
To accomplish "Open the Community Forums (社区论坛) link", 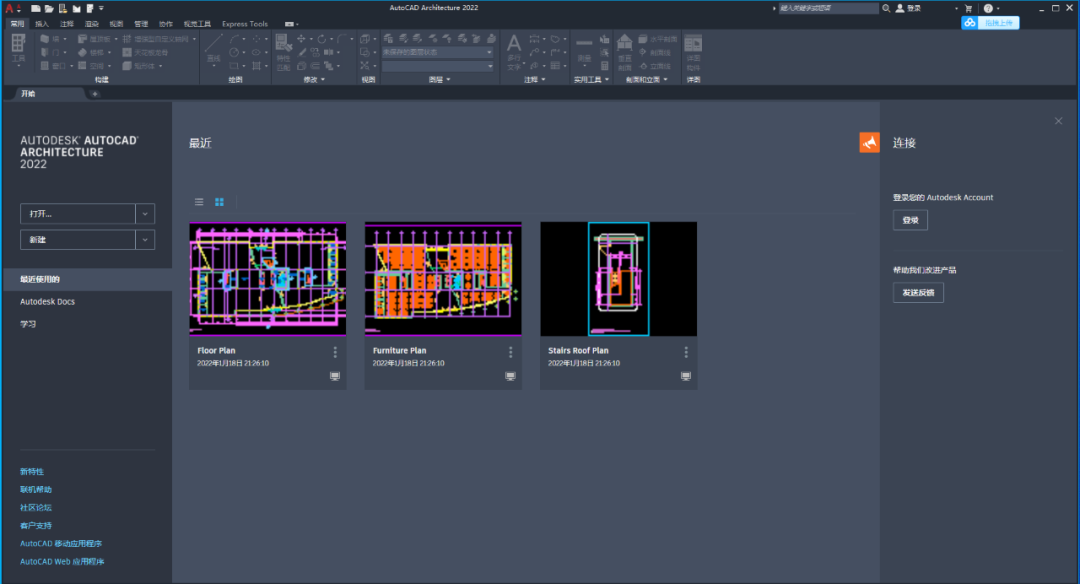I will (x=36, y=508).
